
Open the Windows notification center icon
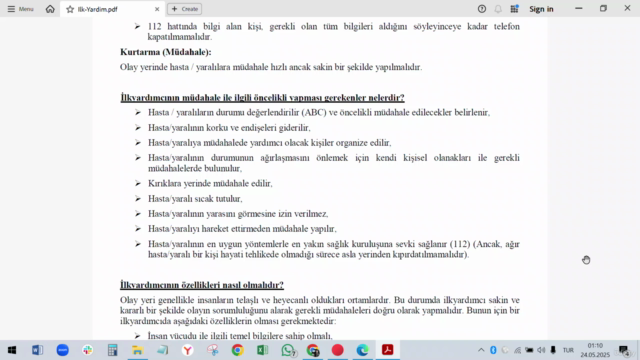pyautogui.click(x=624, y=351)
